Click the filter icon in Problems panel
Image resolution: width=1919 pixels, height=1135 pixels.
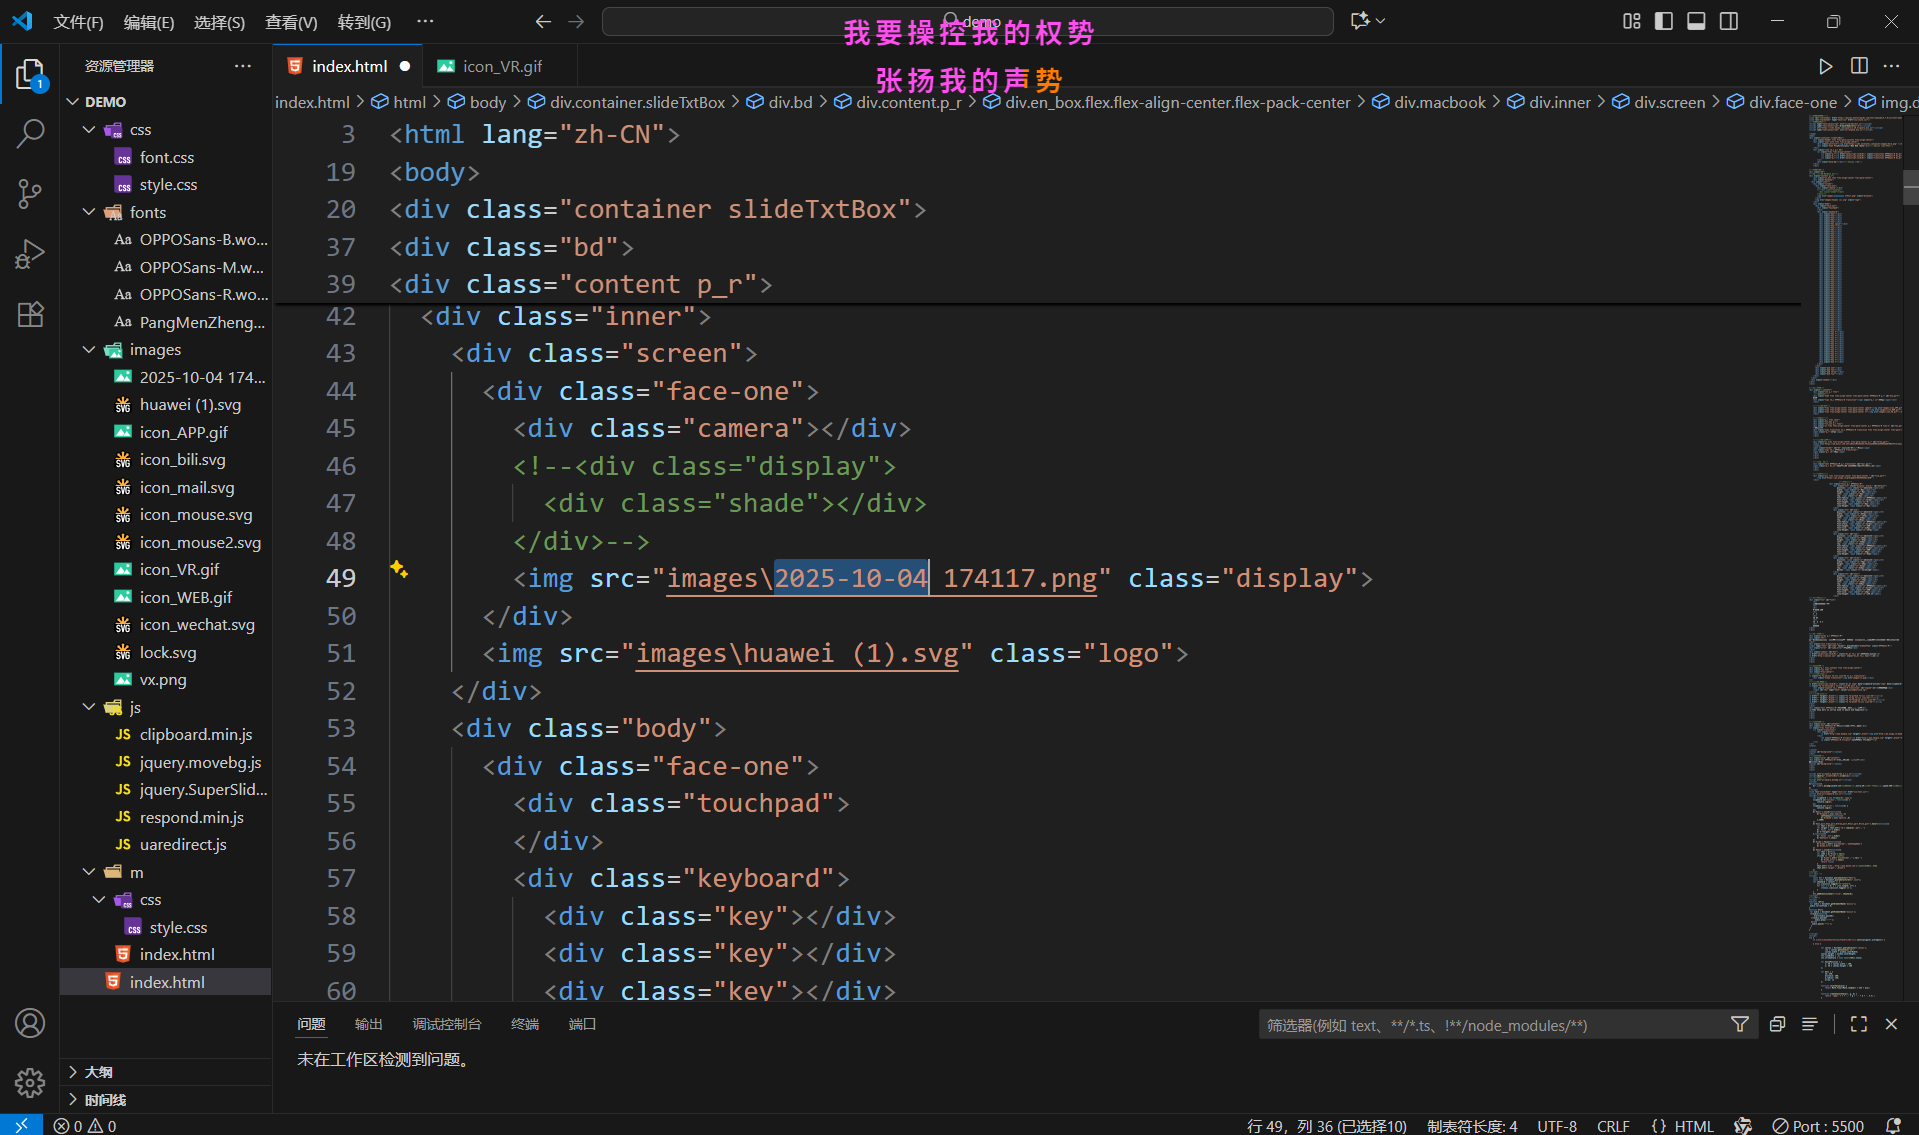[1740, 1024]
